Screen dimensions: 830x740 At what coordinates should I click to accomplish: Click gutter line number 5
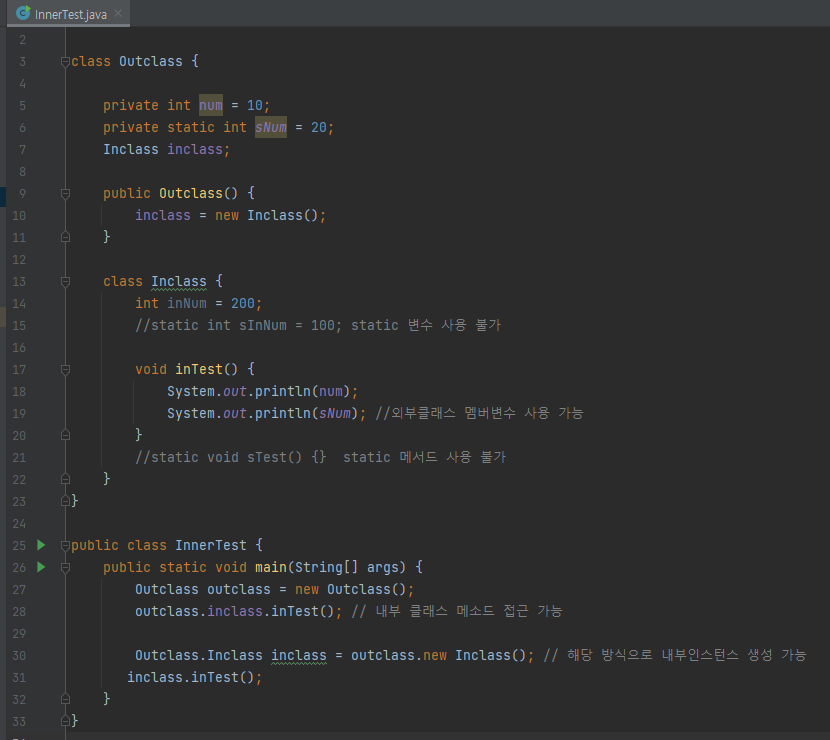22,105
